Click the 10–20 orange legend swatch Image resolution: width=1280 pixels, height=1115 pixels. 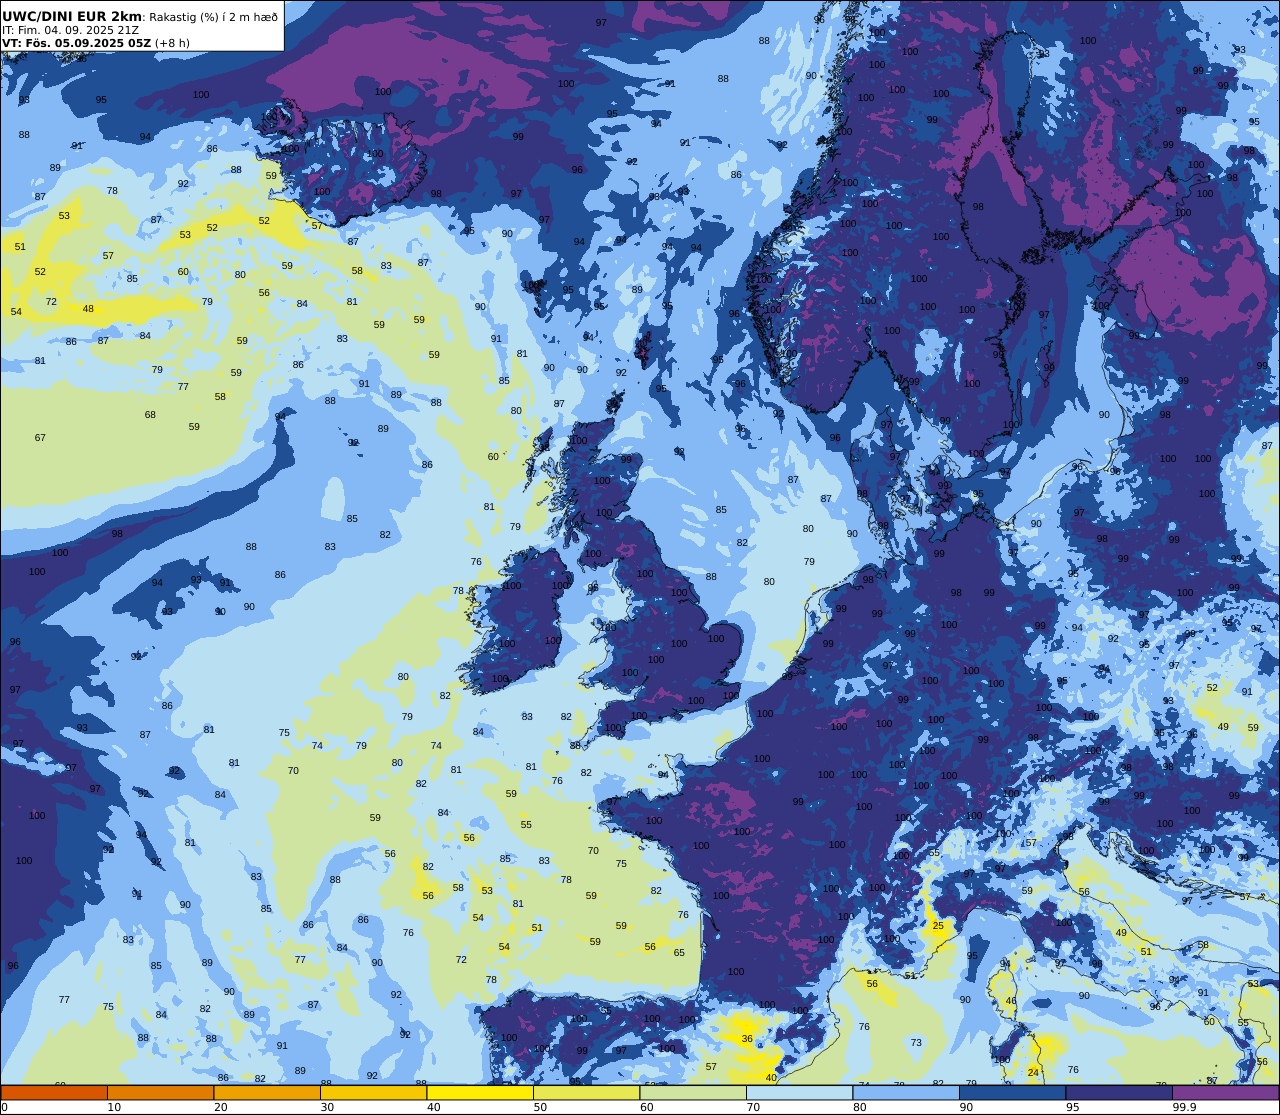click(x=160, y=1092)
